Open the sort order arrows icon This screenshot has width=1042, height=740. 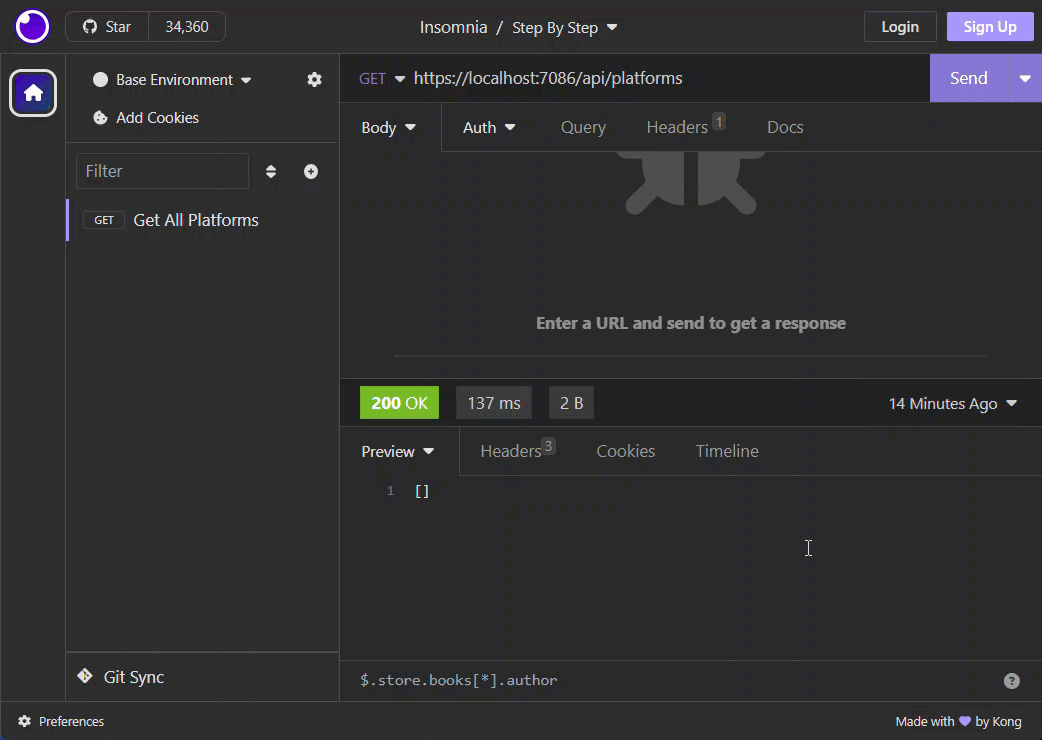270,171
